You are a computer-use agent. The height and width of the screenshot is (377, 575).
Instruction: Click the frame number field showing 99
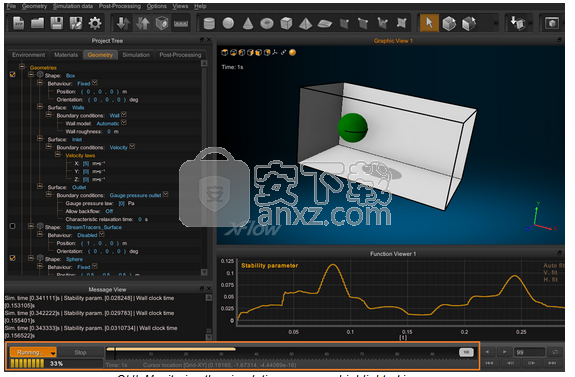pyautogui.click(x=529, y=352)
